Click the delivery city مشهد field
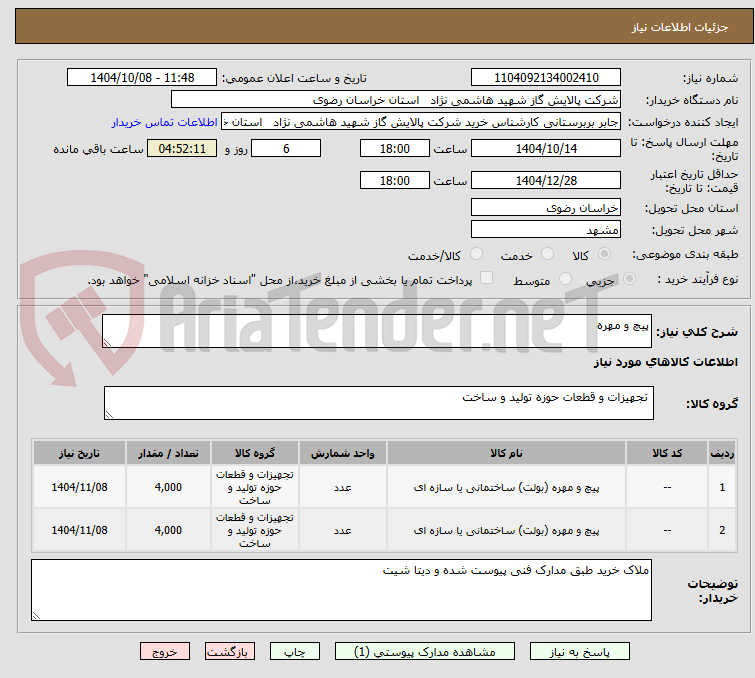The width and height of the screenshot is (755, 678). pyautogui.click(x=546, y=229)
